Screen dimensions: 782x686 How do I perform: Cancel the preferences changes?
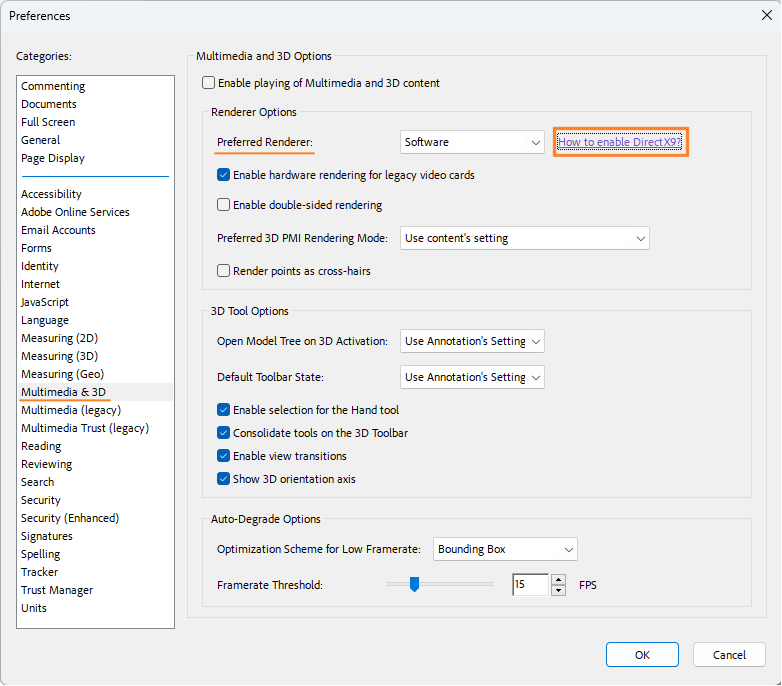(x=729, y=655)
